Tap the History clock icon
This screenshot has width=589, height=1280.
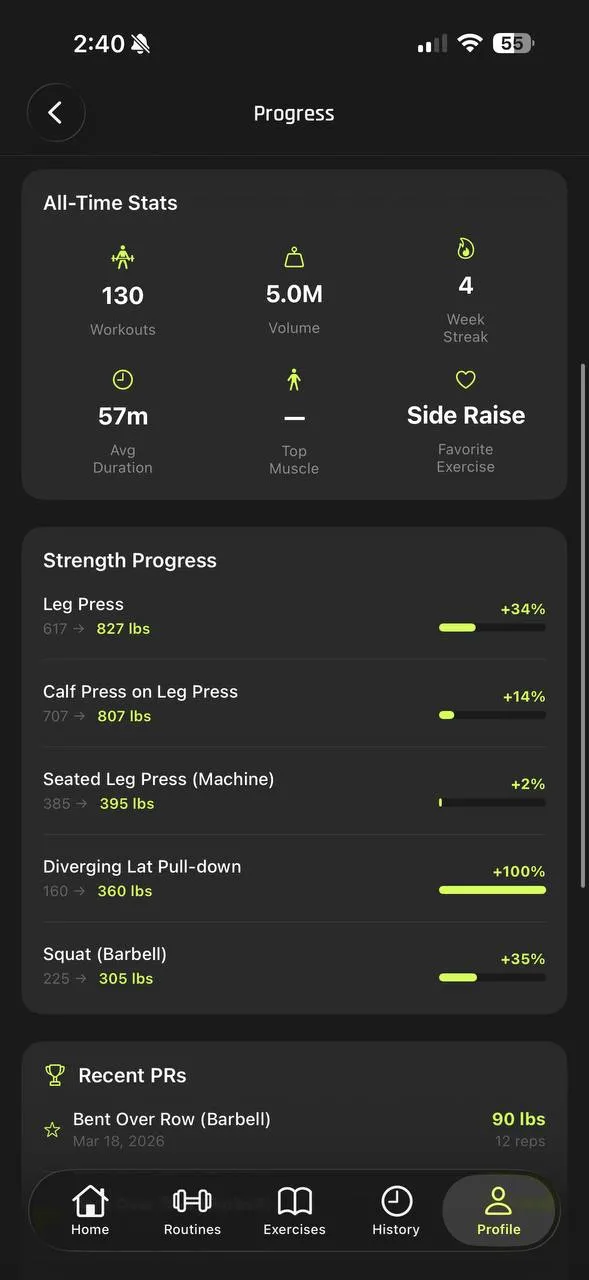pos(395,1203)
